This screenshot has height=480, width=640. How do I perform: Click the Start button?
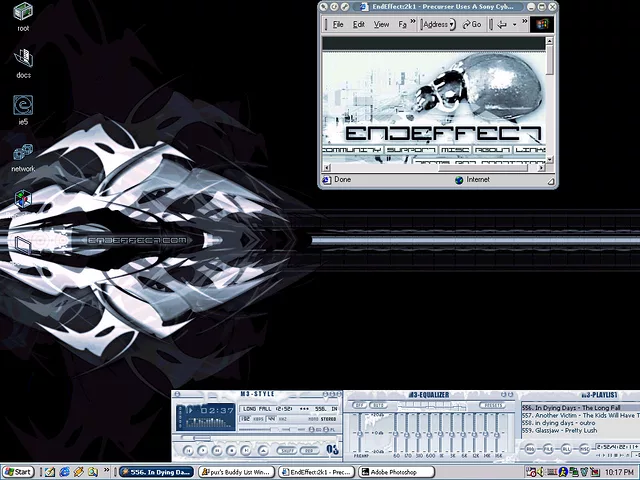[x=17, y=472]
